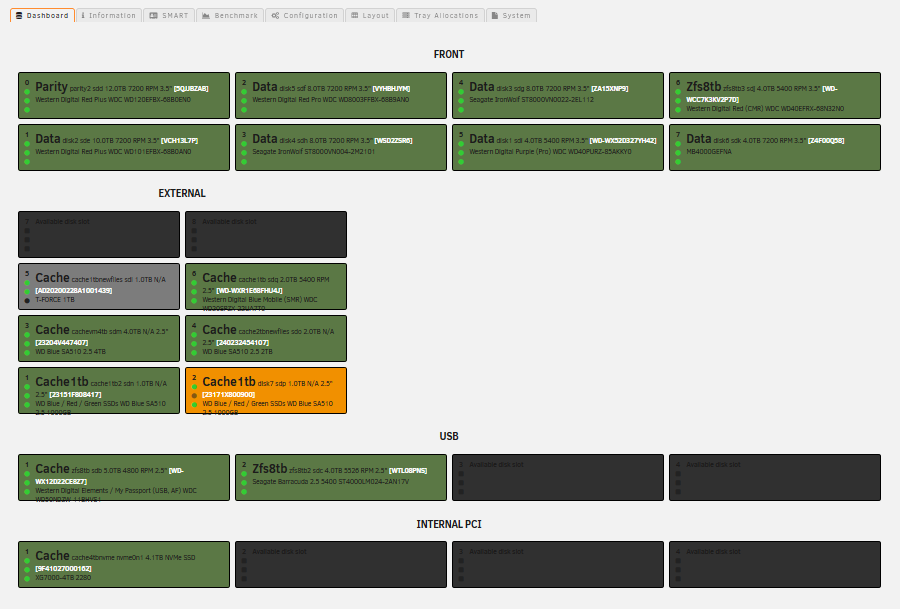900x609 pixels.
Task: Click the orange LED on Cache1tb disk7
Action: (194, 395)
